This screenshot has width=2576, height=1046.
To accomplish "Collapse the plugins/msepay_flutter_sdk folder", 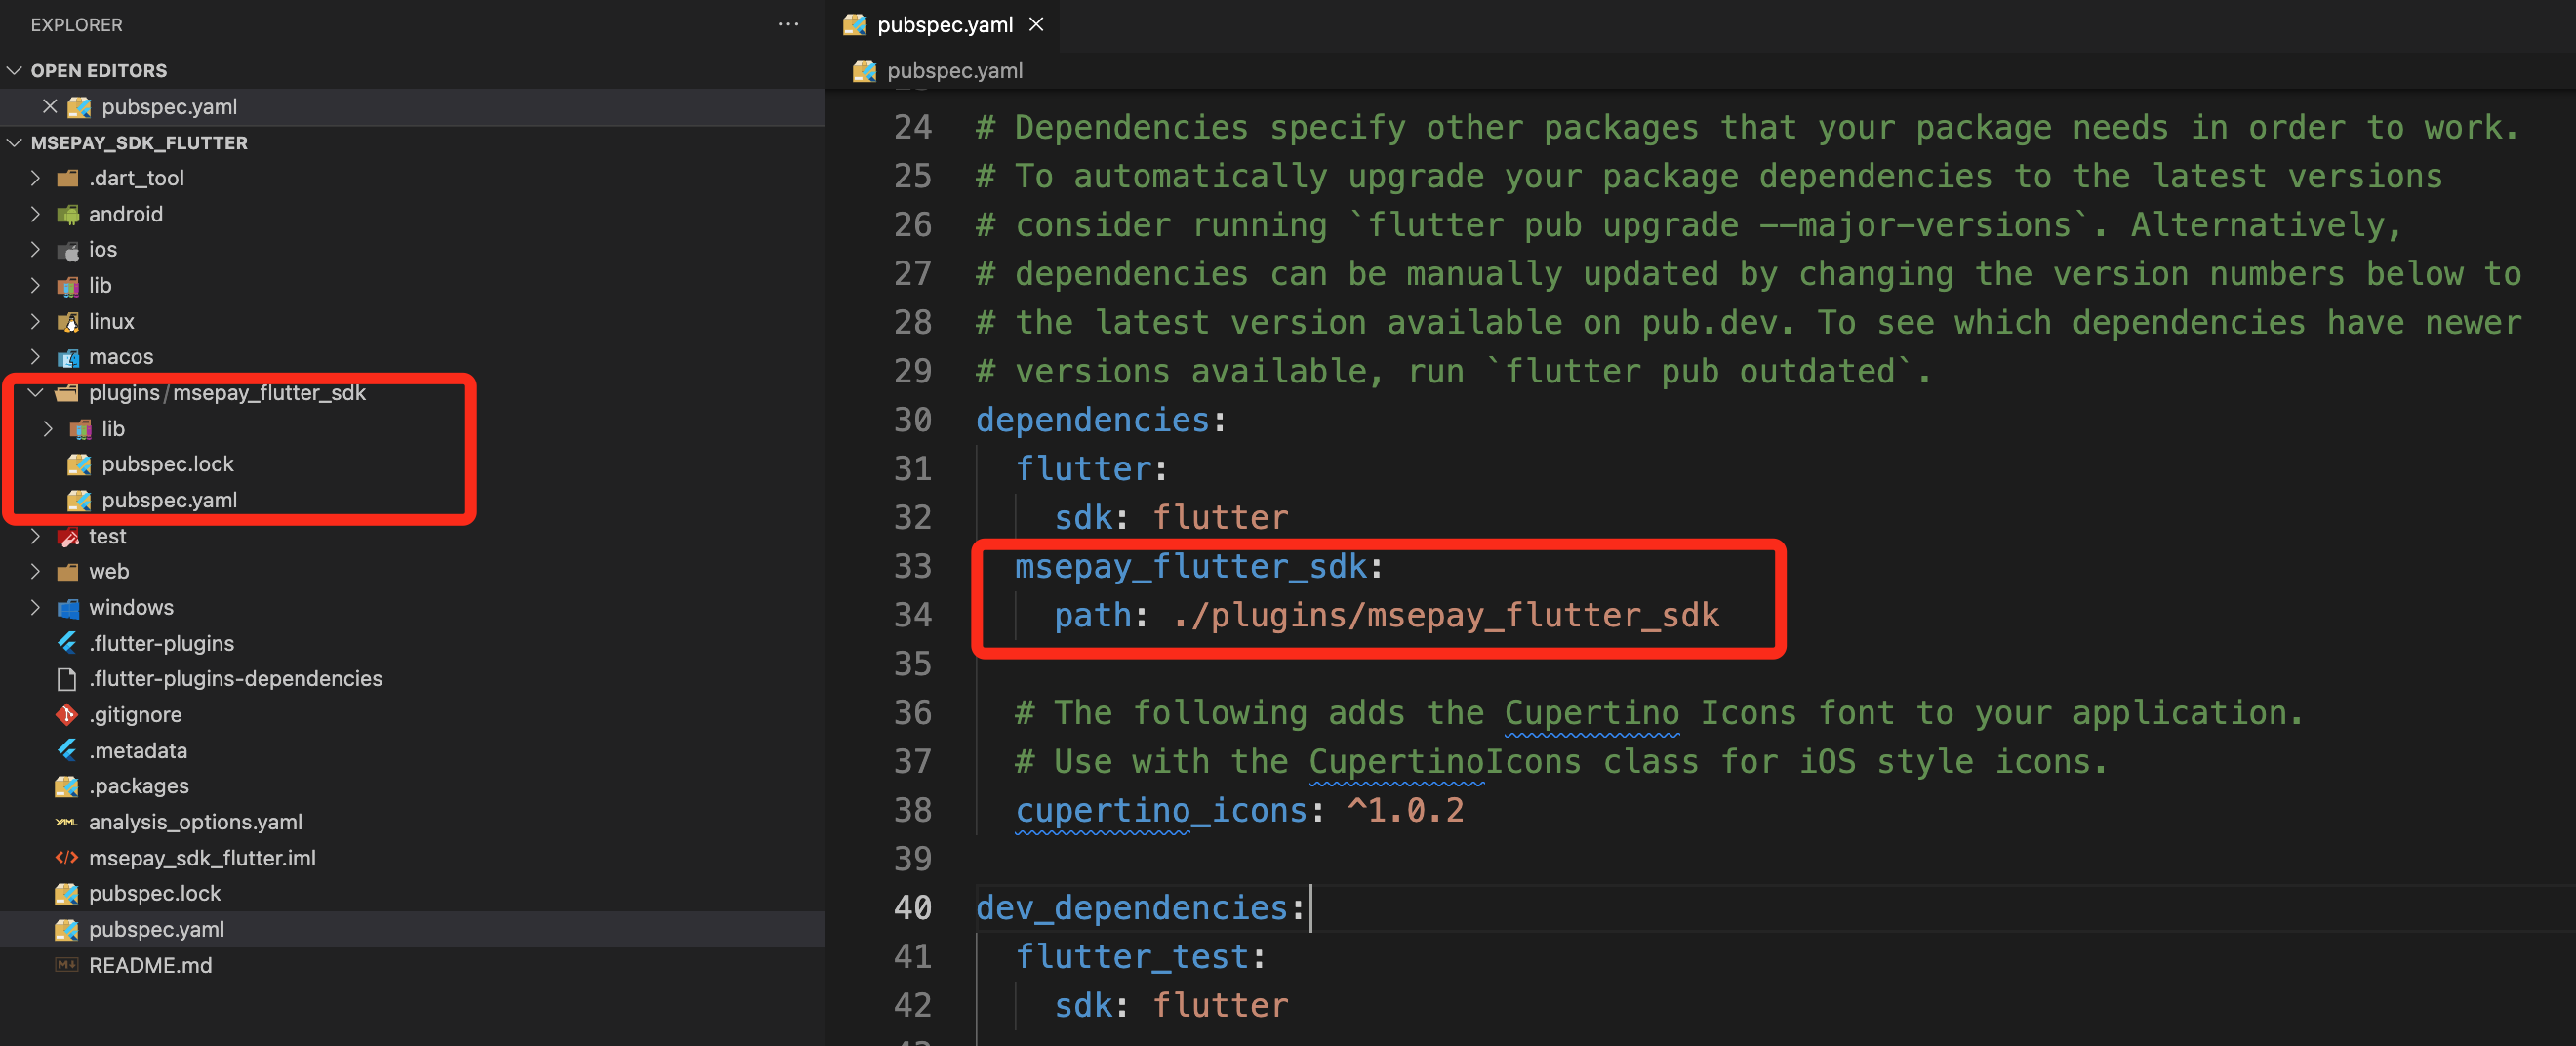I will point(36,392).
